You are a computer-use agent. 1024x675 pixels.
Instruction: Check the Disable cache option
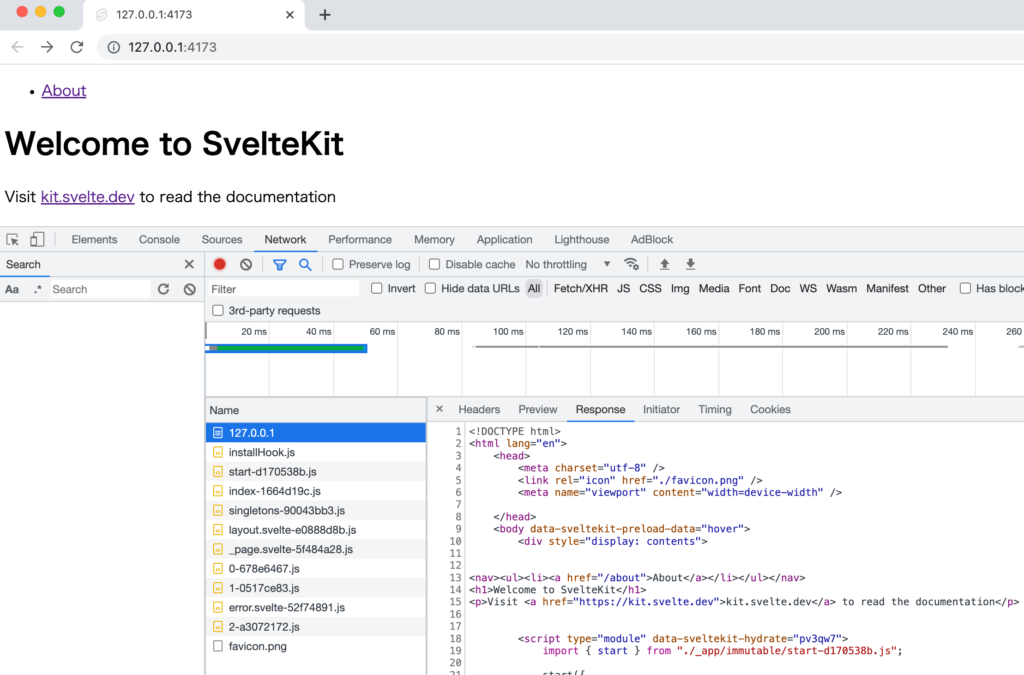[x=435, y=265]
